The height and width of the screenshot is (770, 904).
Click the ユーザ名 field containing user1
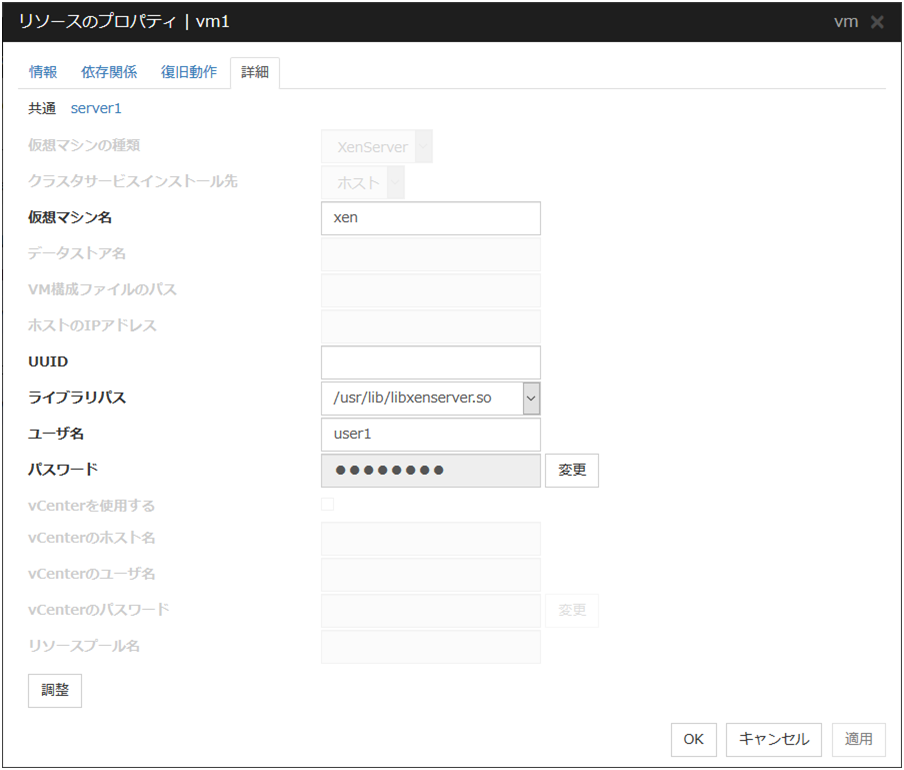tap(430, 434)
